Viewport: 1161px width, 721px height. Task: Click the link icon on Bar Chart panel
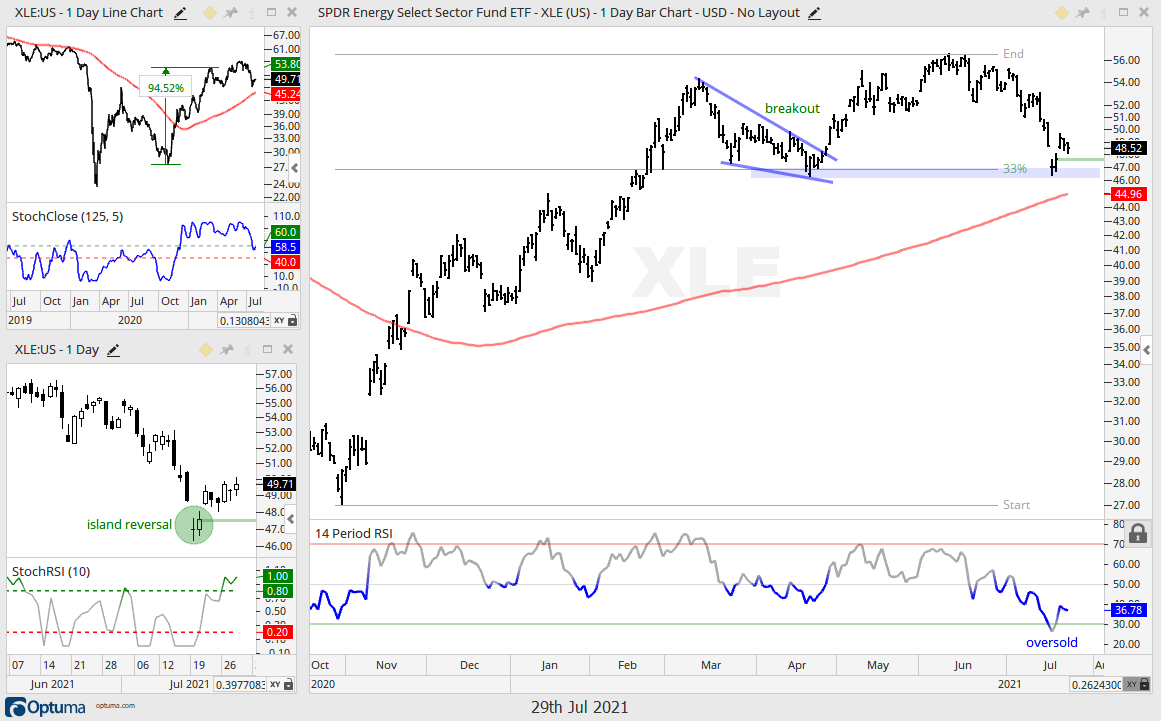coord(1103,13)
